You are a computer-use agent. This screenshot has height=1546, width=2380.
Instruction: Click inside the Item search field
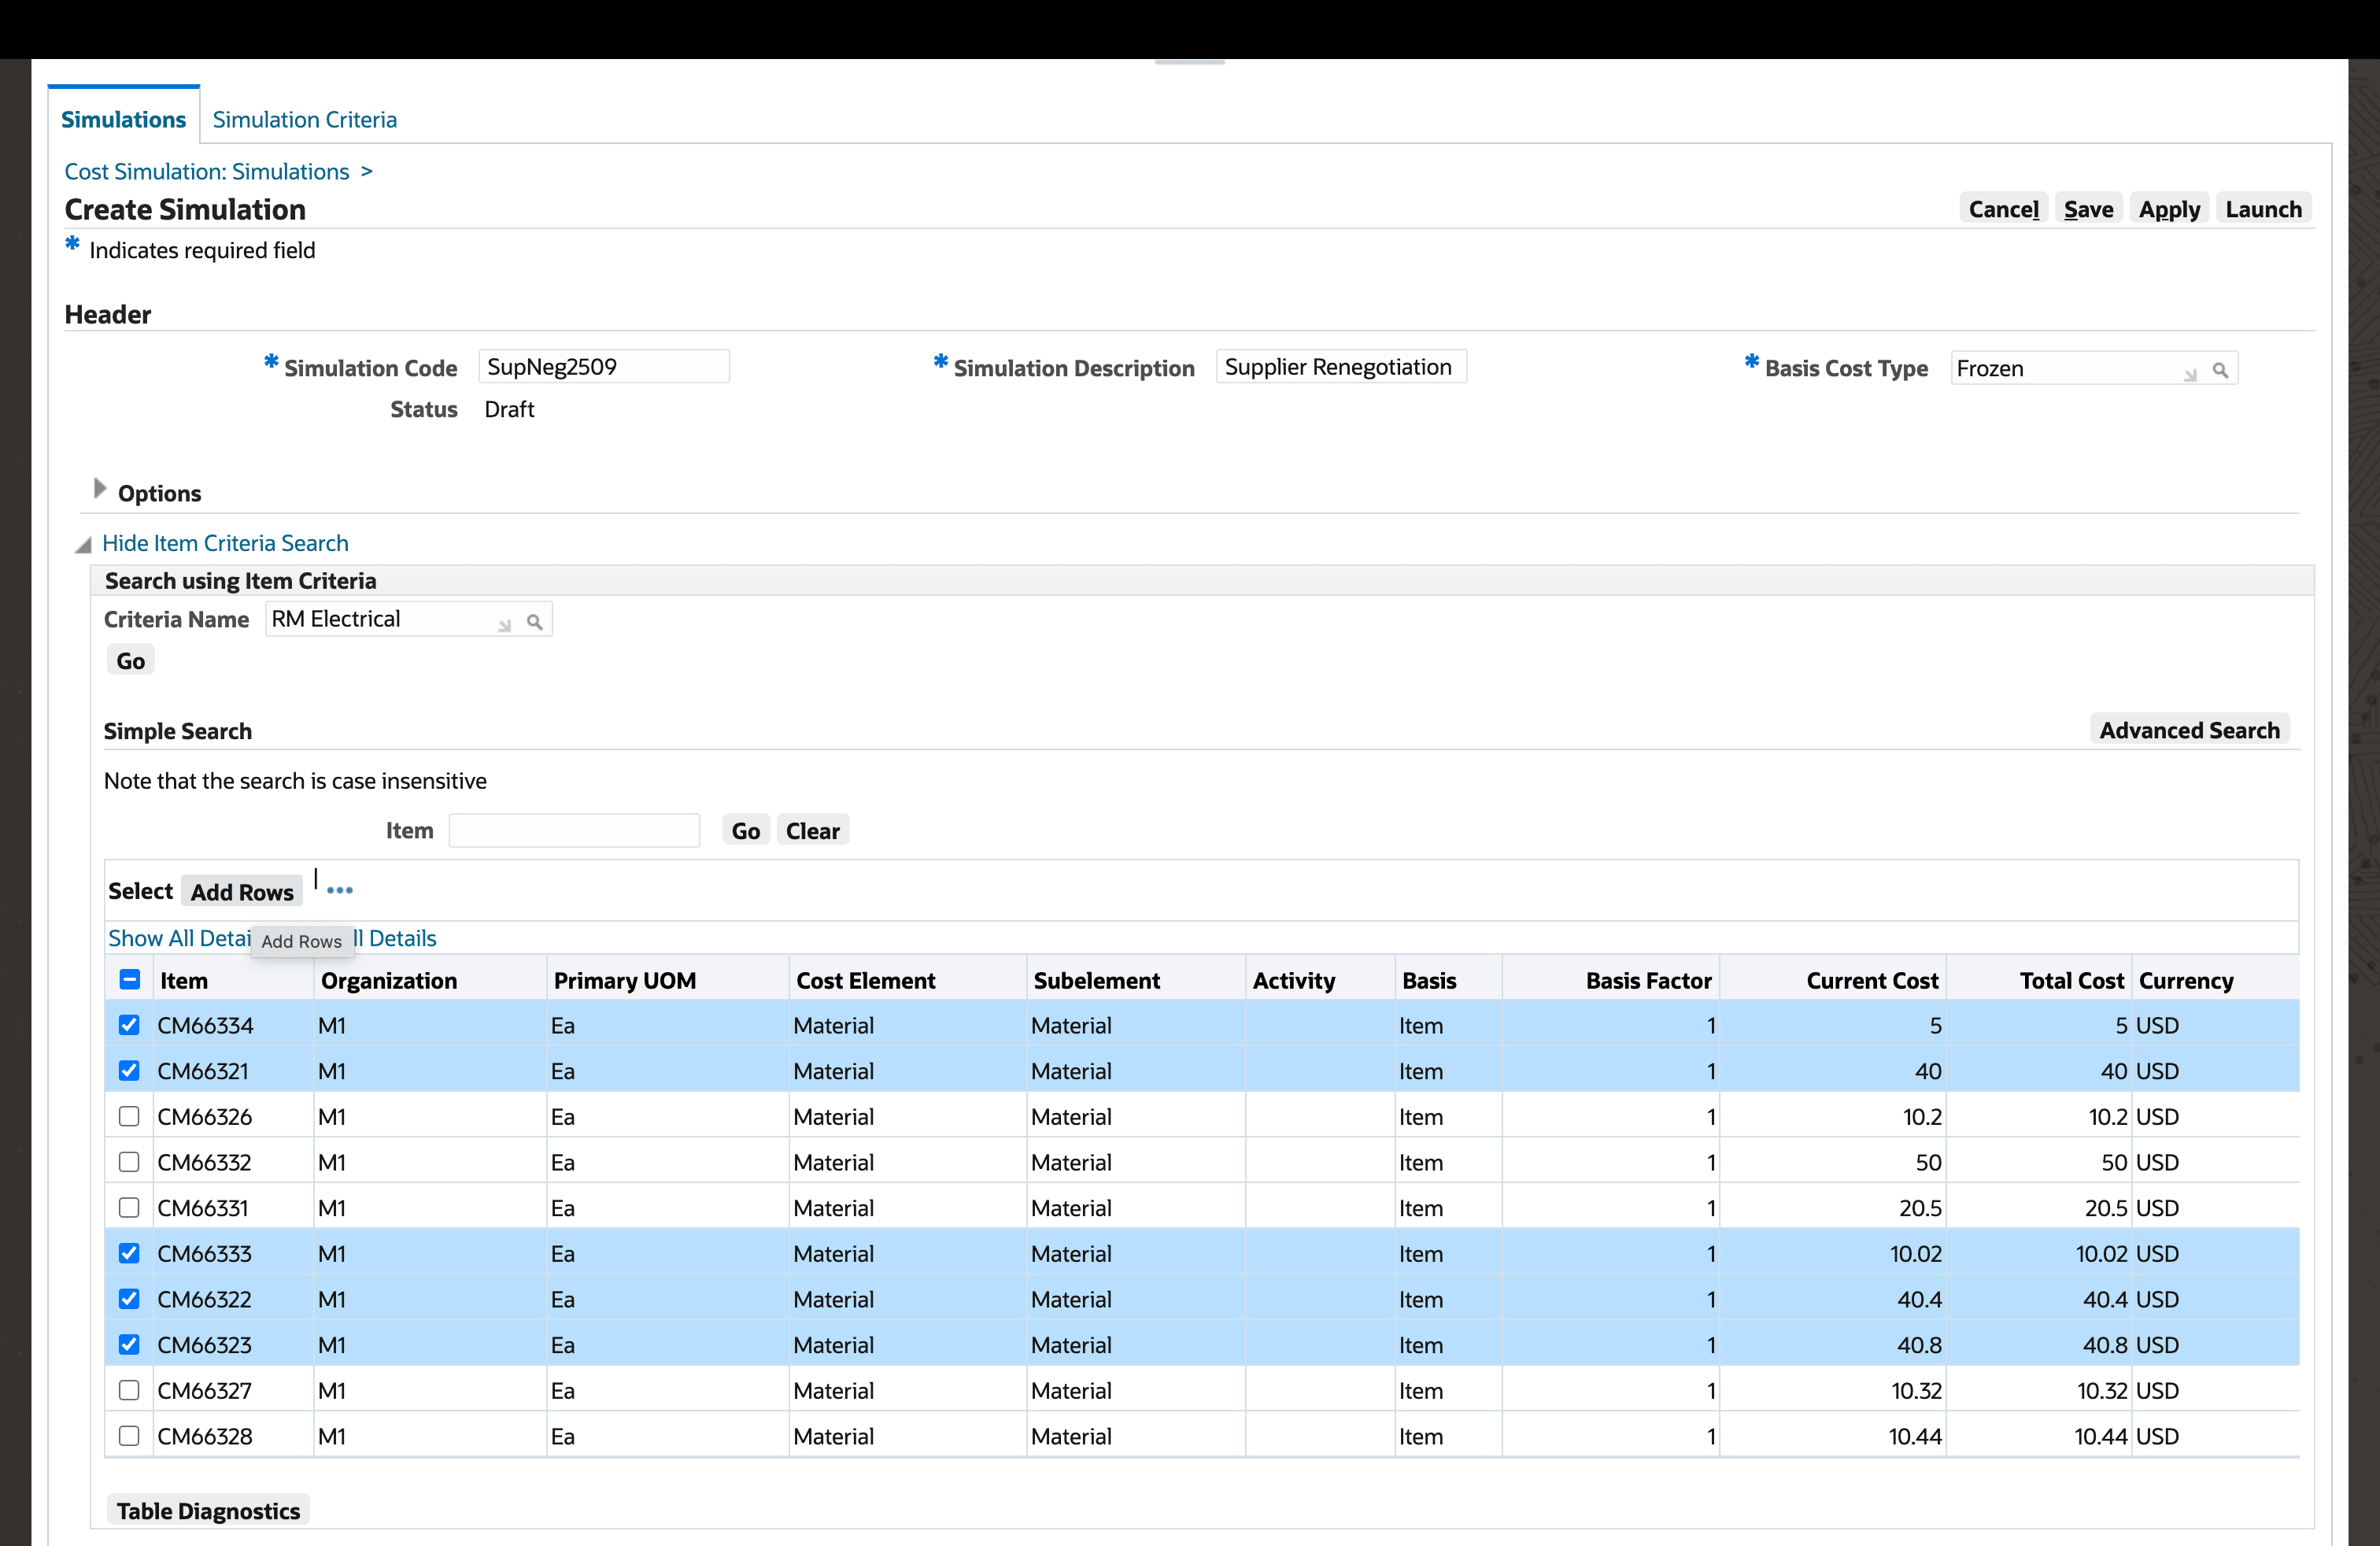574,830
